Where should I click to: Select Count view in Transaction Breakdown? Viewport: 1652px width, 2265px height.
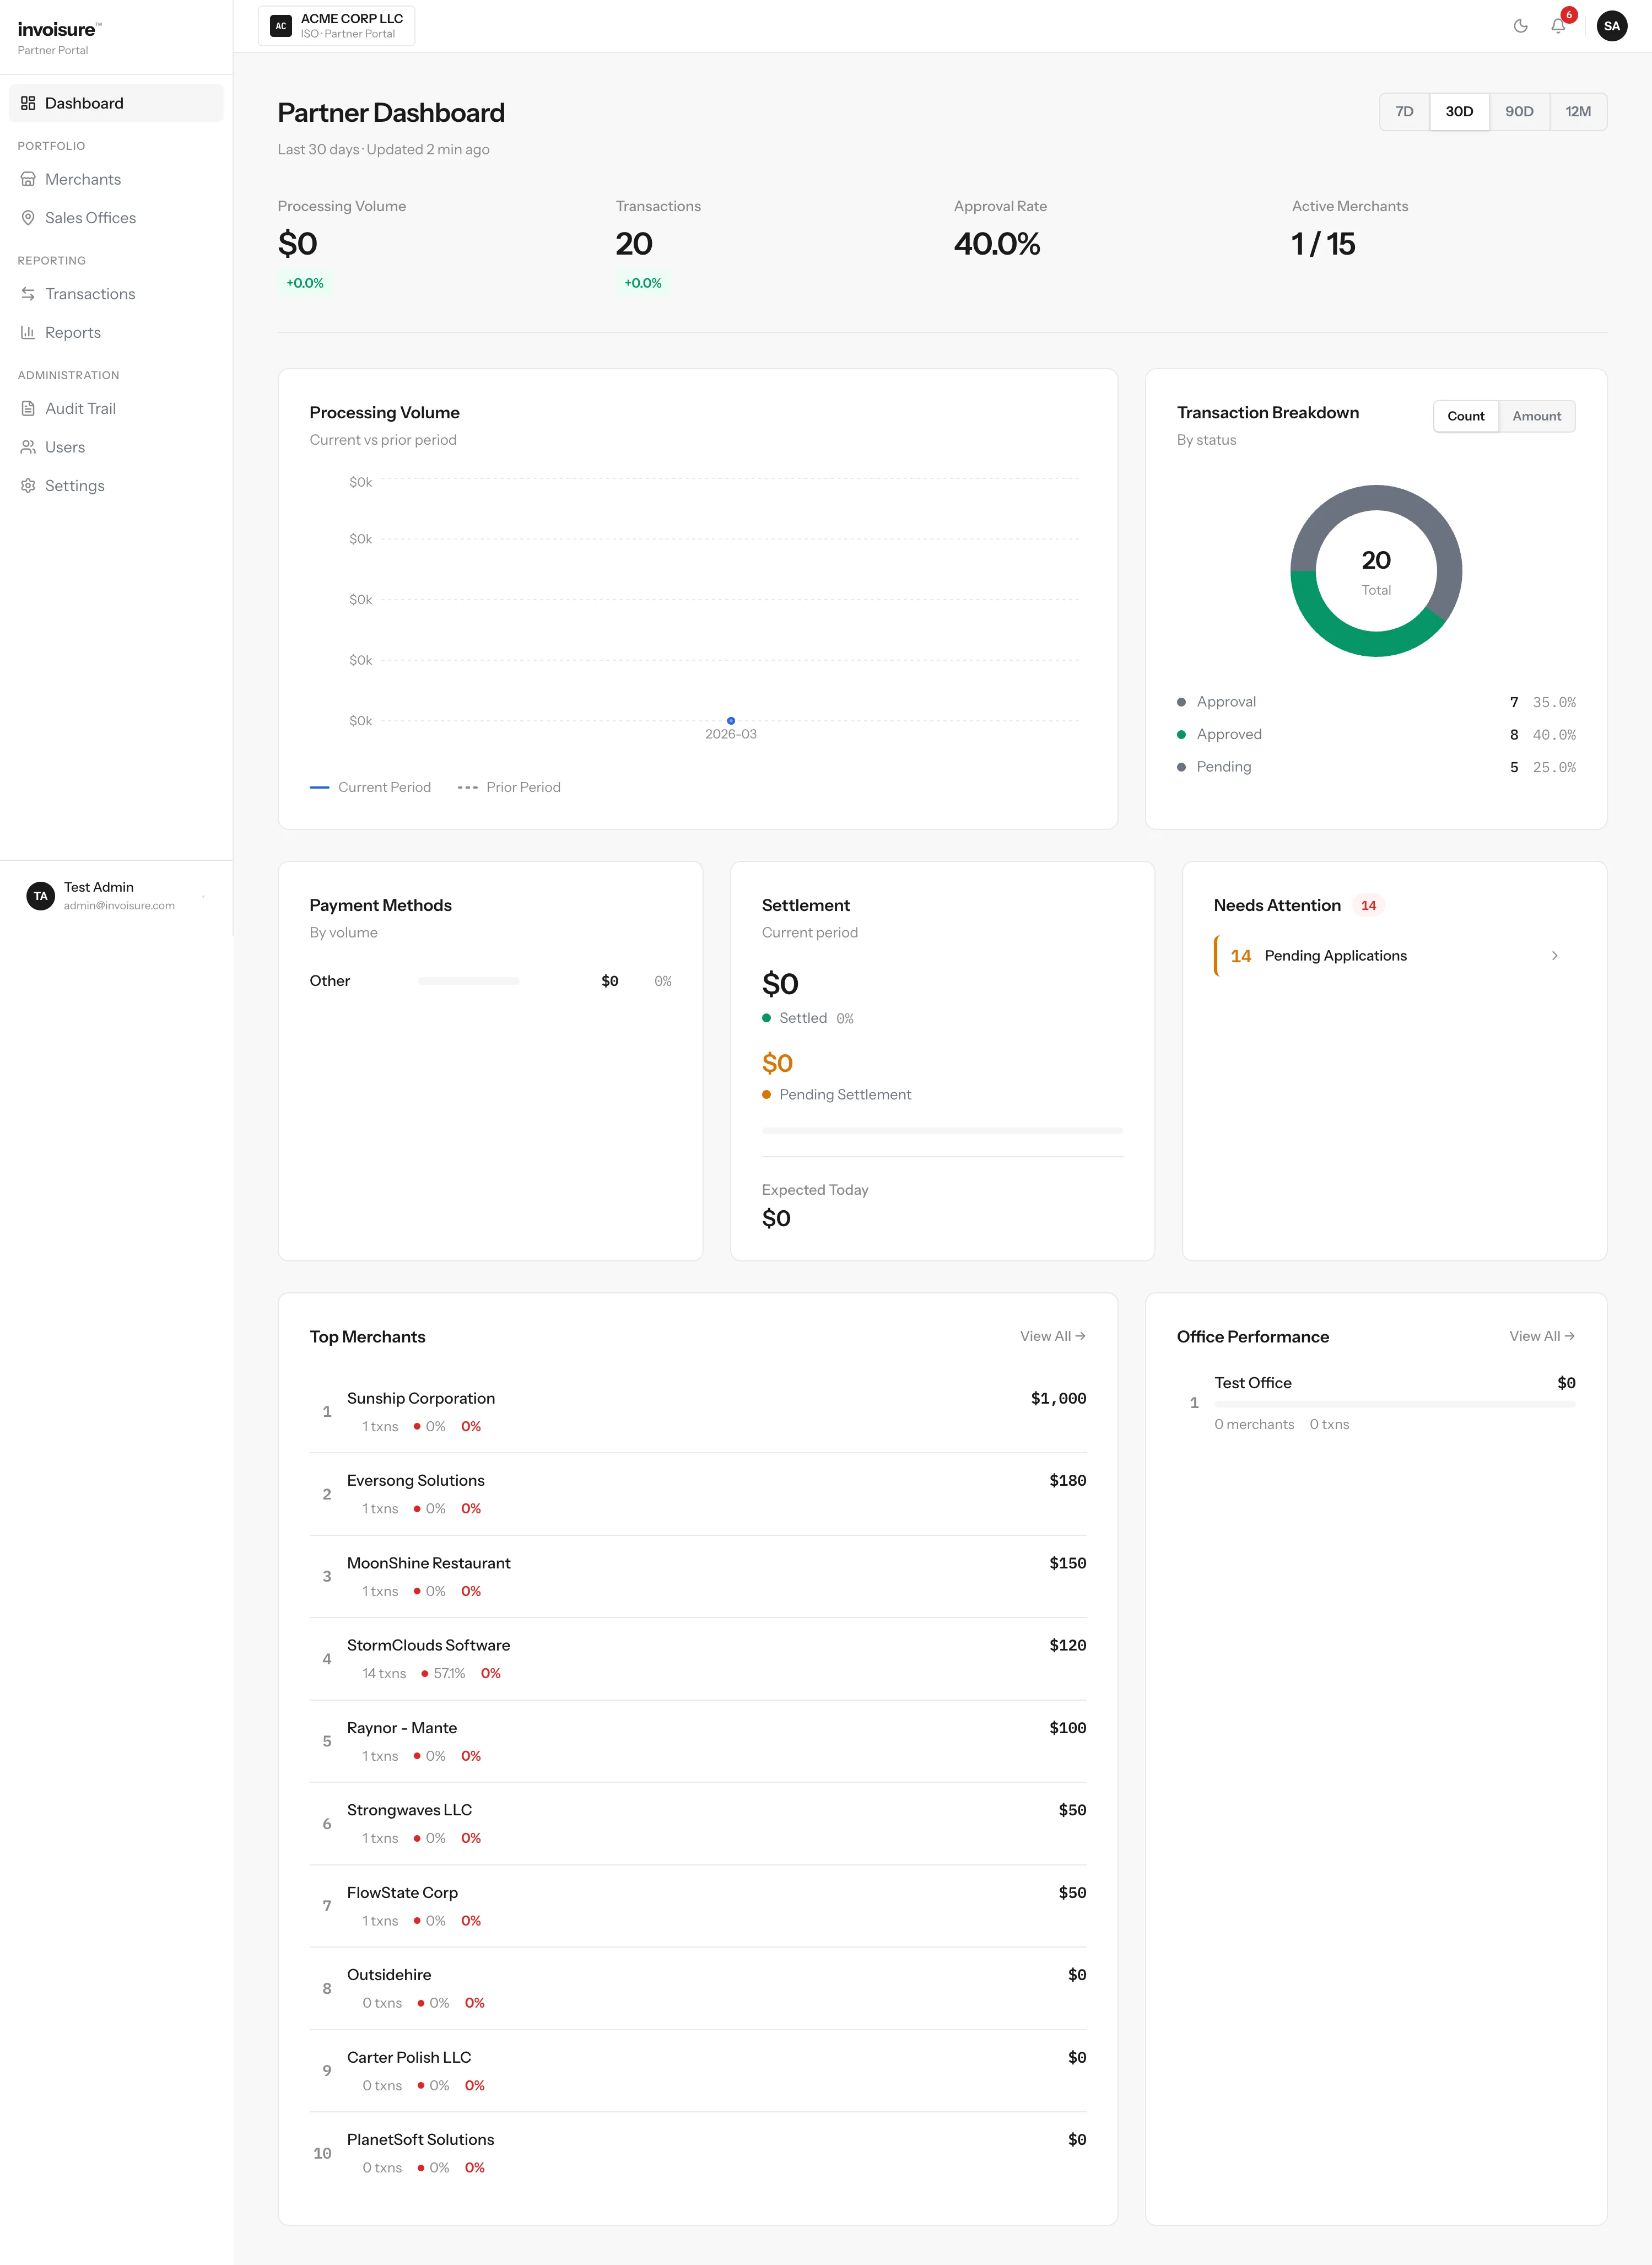pyautogui.click(x=1465, y=416)
